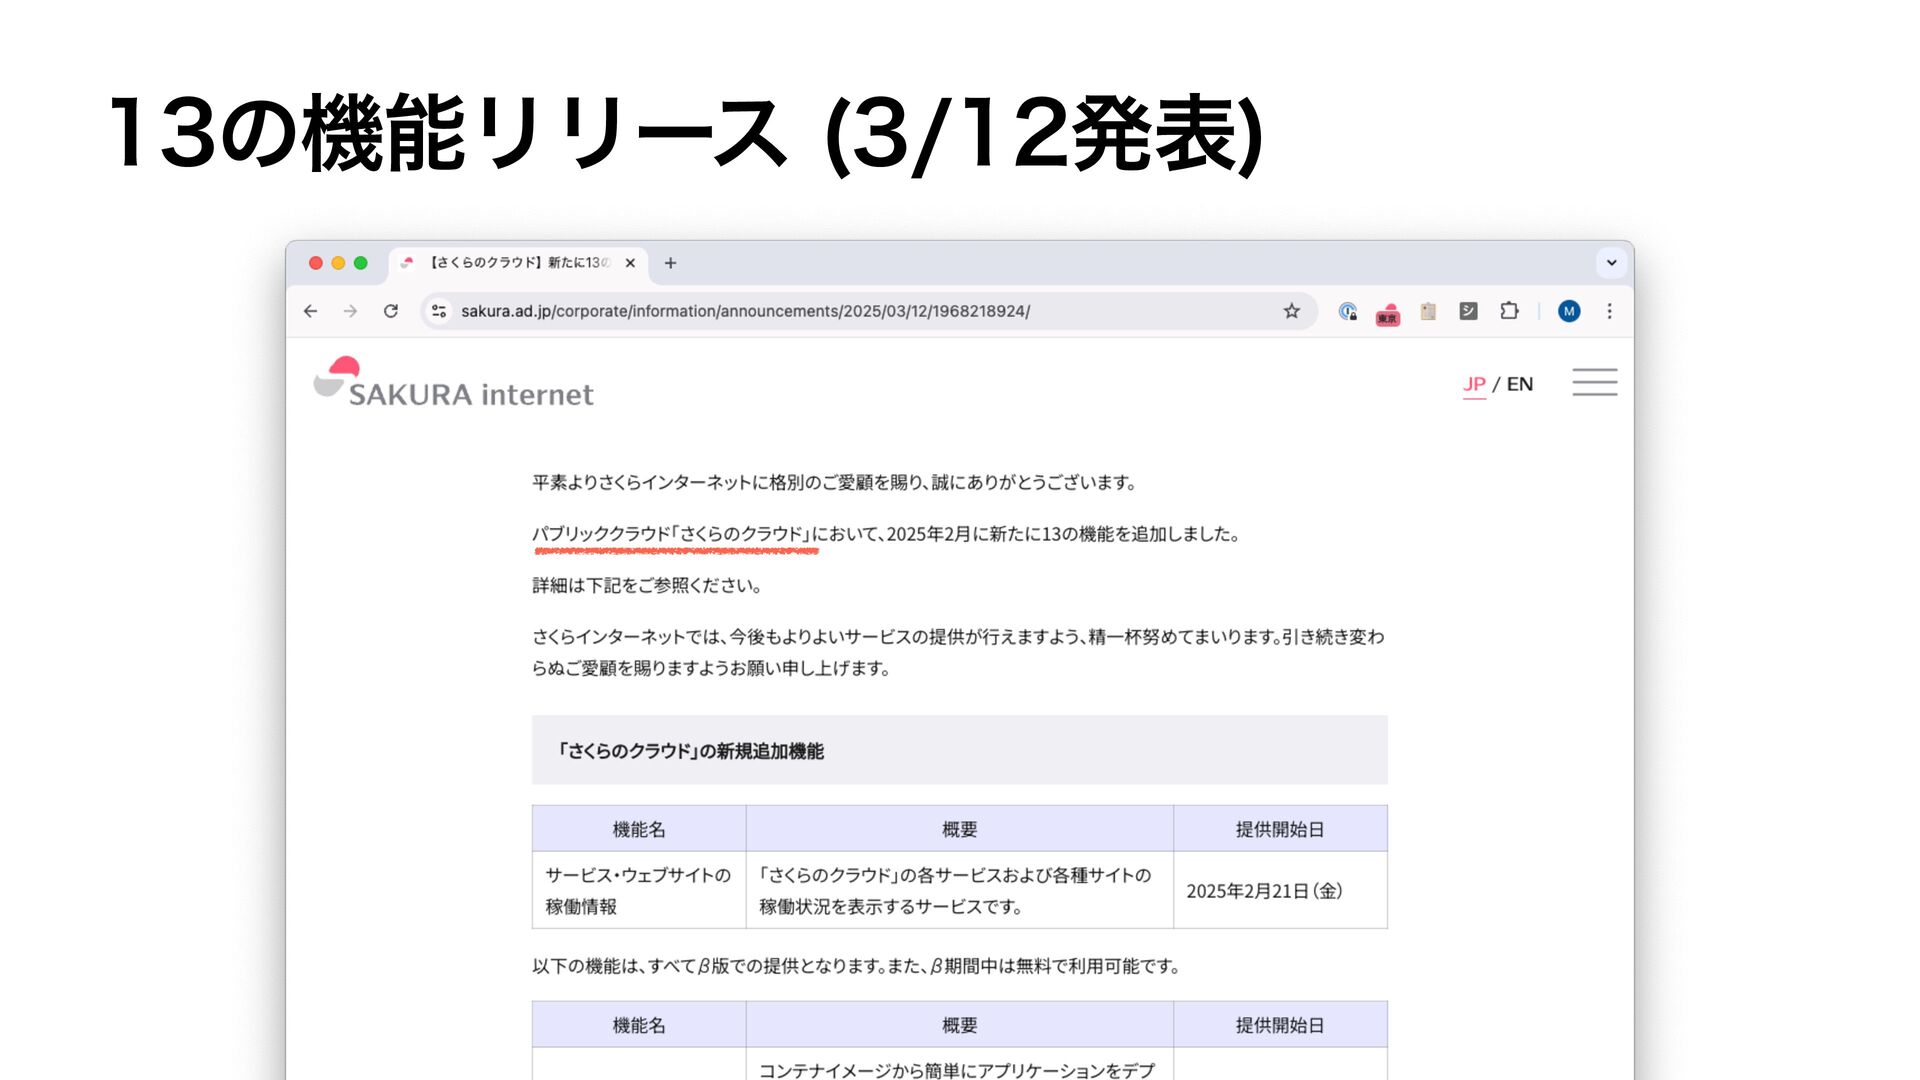The image size is (1920, 1080).
Task: Reload the current page
Action: (x=391, y=311)
